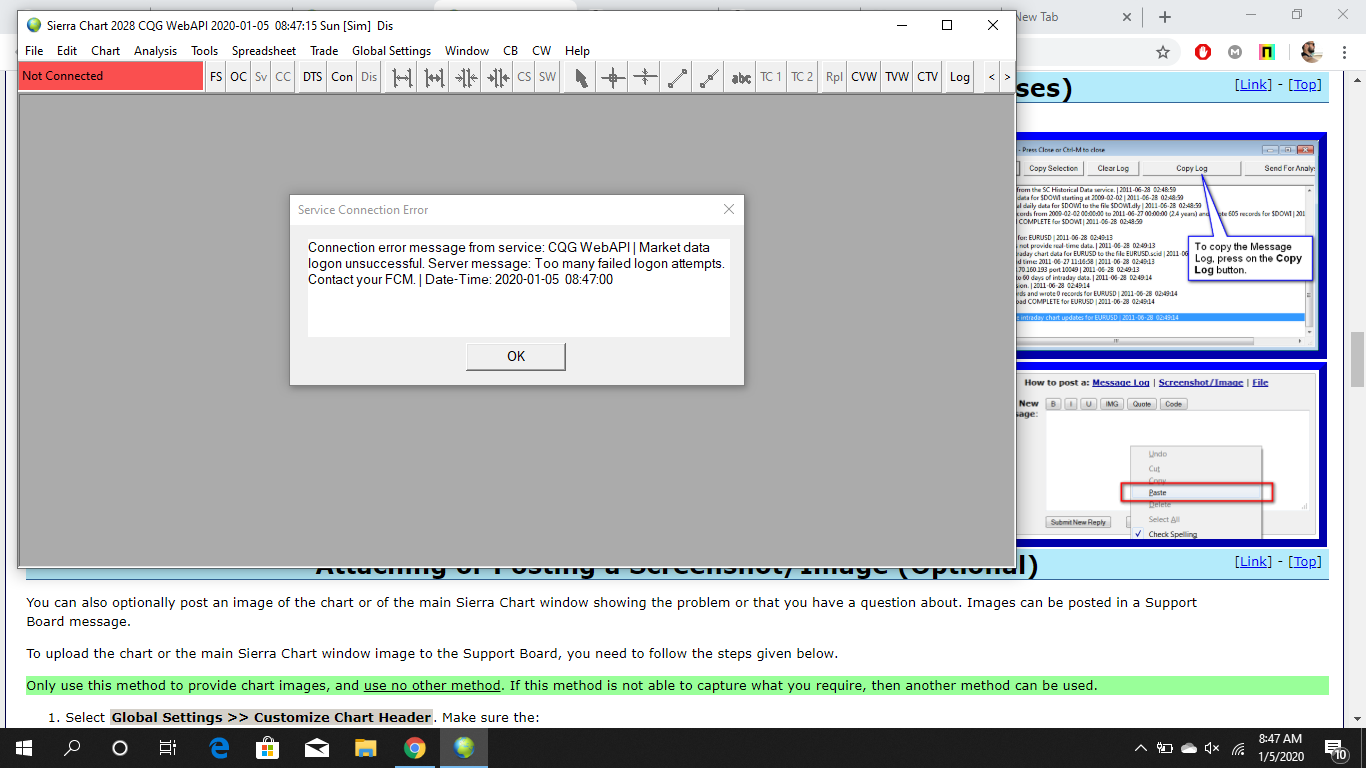Click the Chrome page vertical scrollbar thumb
1366x768 pixels.
(x=1358, y=359)
